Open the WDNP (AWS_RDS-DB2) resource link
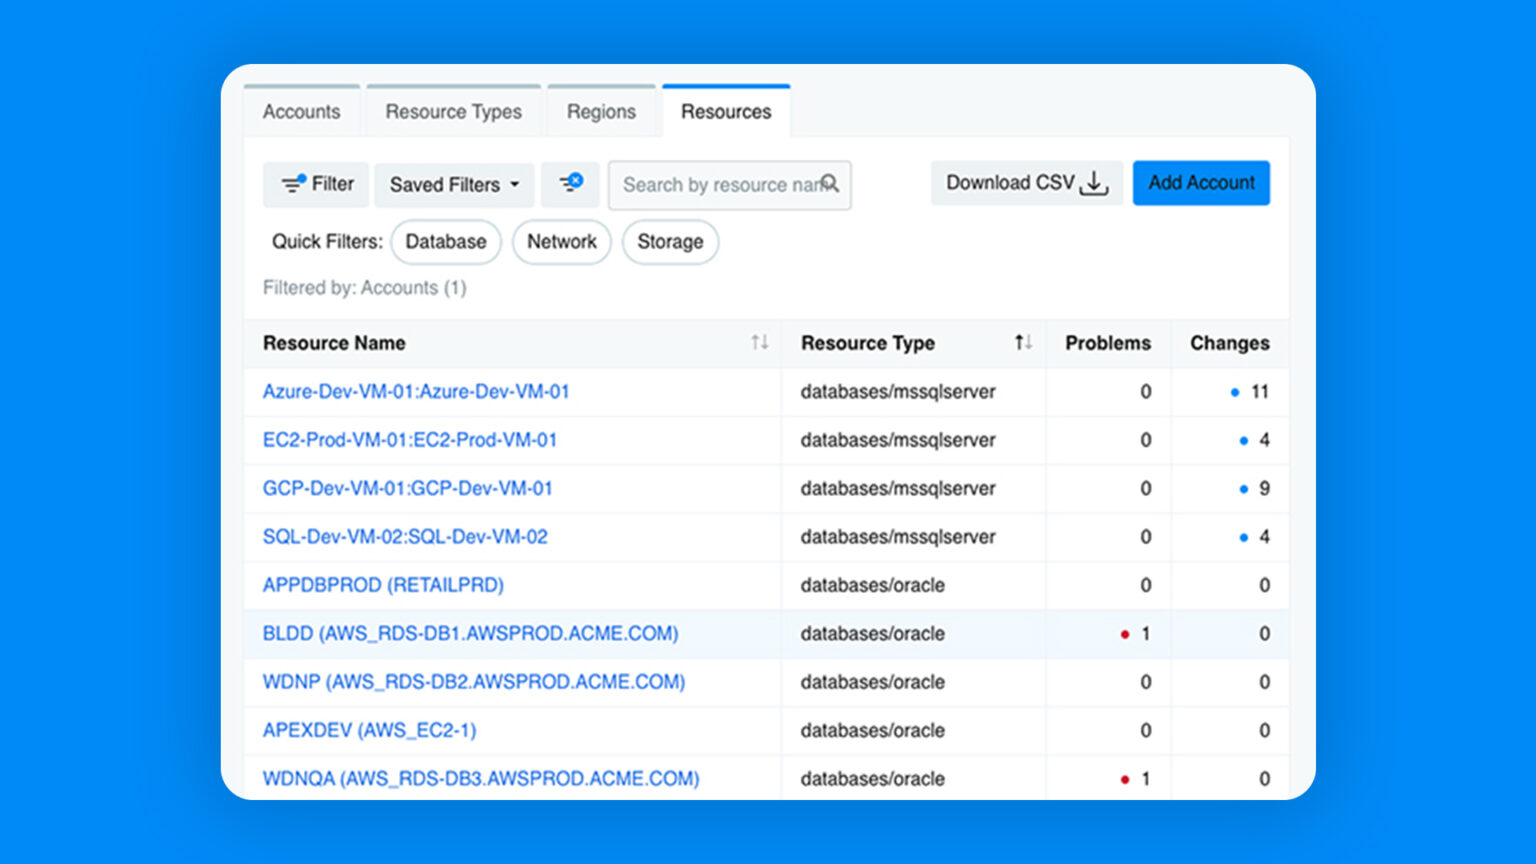Image resolution: width=1536 pixels, height=864 pixels. (473, 682)
